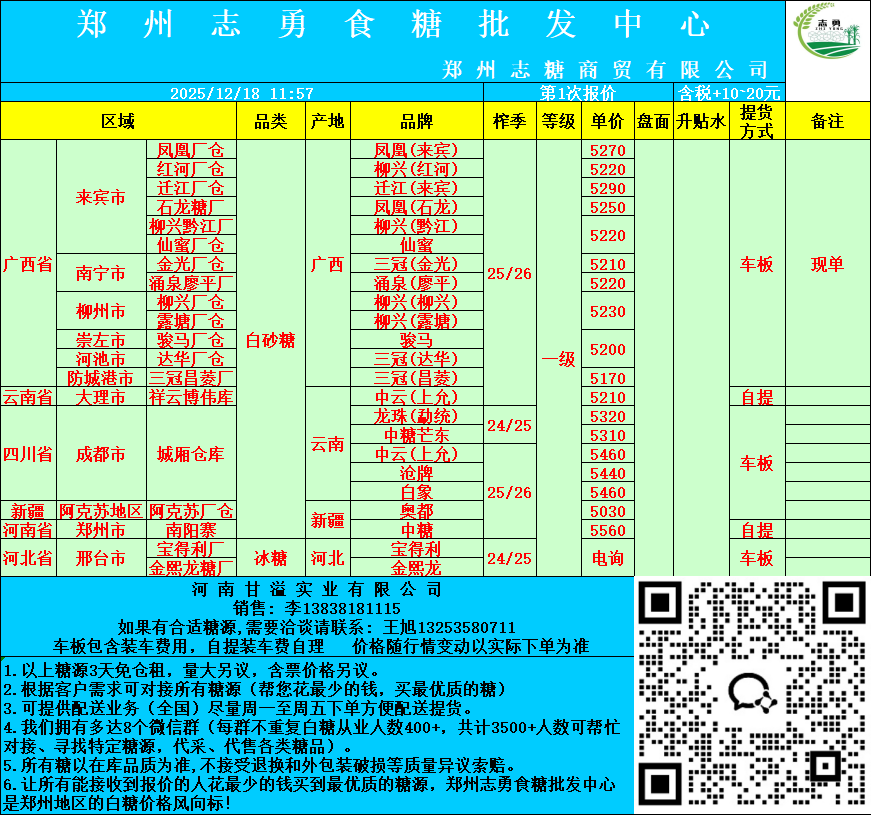Click the 升贴水 column header
The width and height of the screenshot is (872, 816).
[700, 121]
